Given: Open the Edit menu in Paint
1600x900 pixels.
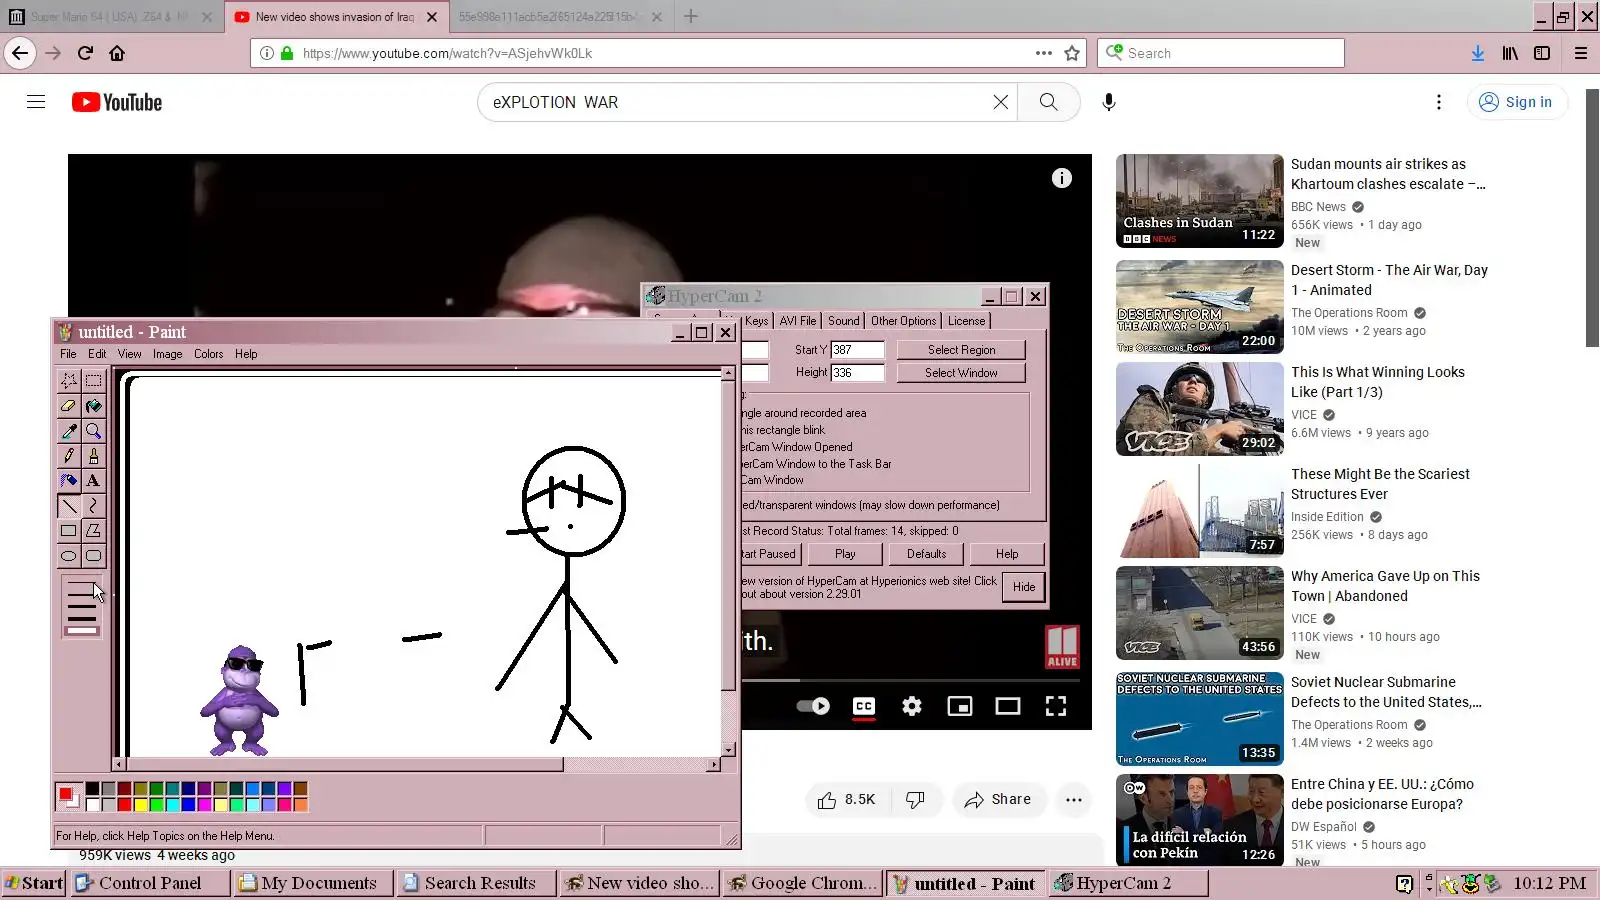Looking at the screenshot, I should pyautogui.click(x=97, y=354).
